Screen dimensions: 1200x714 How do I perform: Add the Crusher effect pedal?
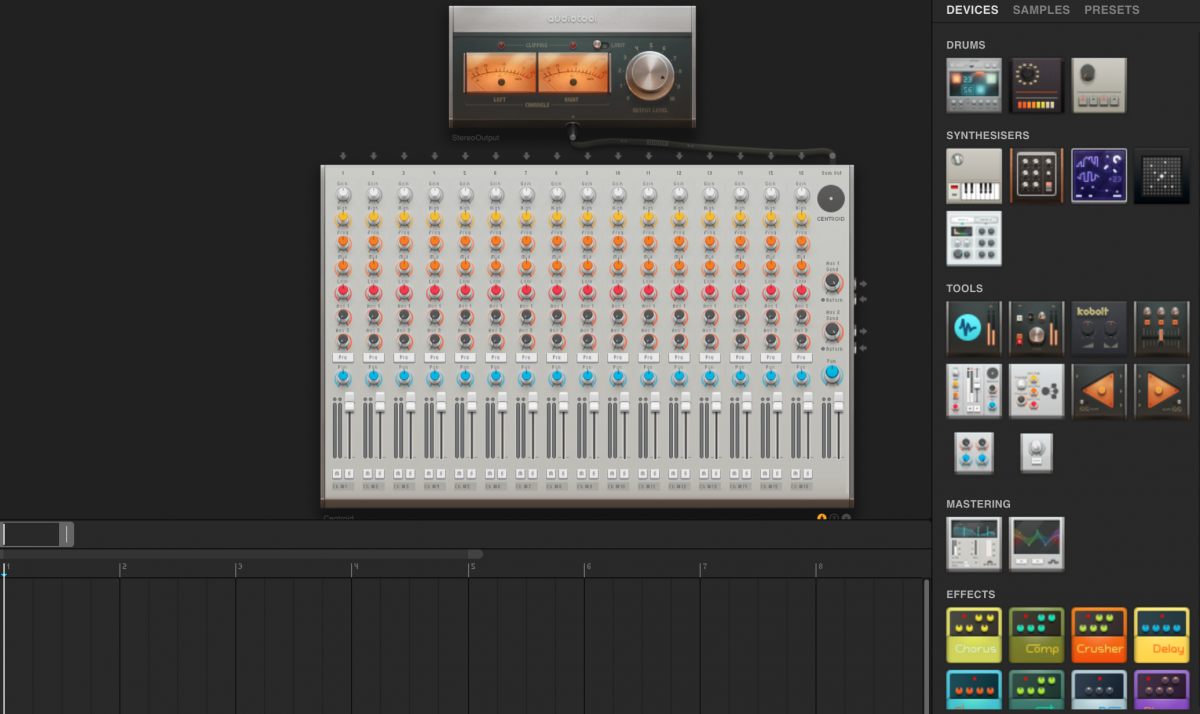click(1099, 635)
